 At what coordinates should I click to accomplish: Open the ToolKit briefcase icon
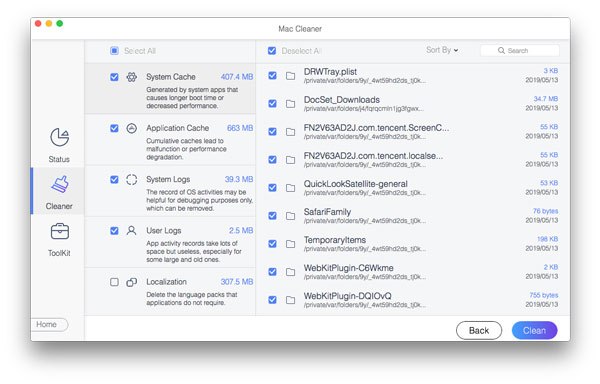[x=60, y=231]
